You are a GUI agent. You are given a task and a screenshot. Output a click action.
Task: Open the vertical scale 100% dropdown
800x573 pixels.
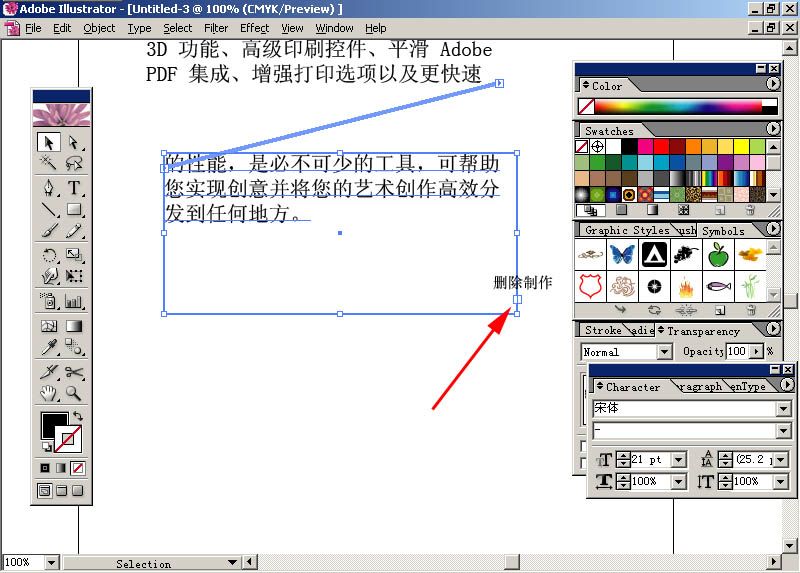[781, 481]
